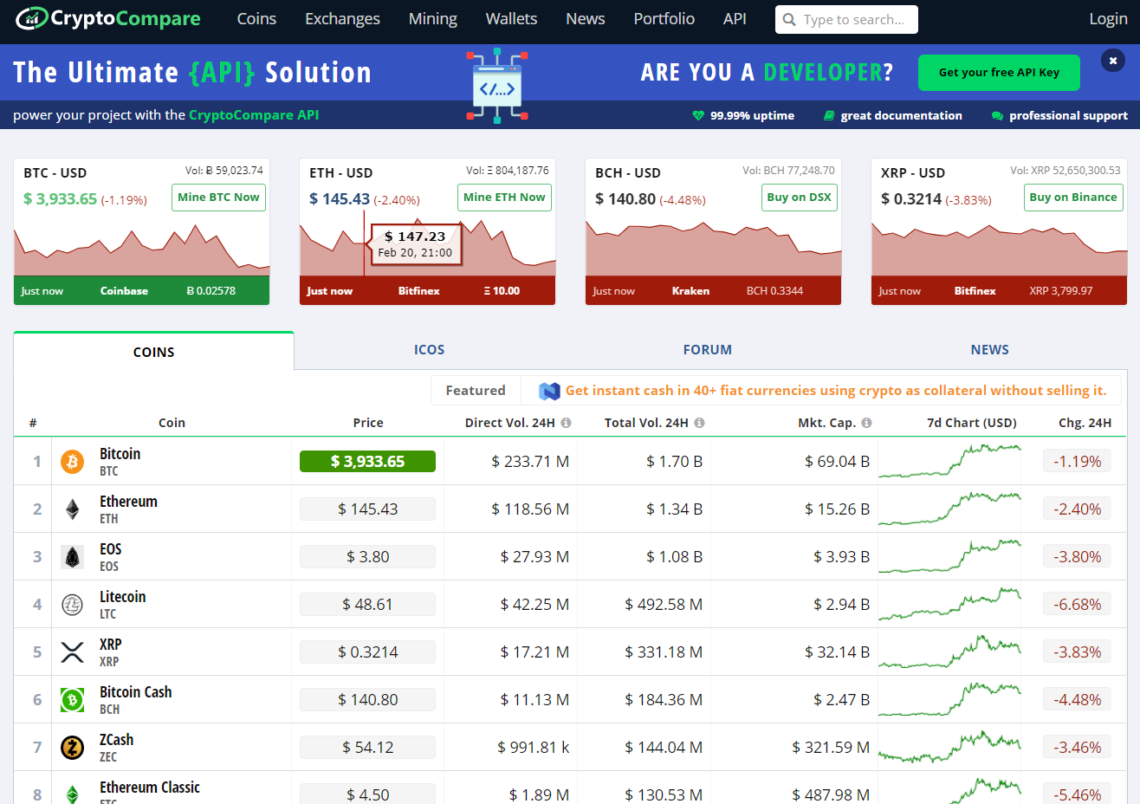Click the Buy on DSX button
1140x804 pixels.
pos(799,197)
